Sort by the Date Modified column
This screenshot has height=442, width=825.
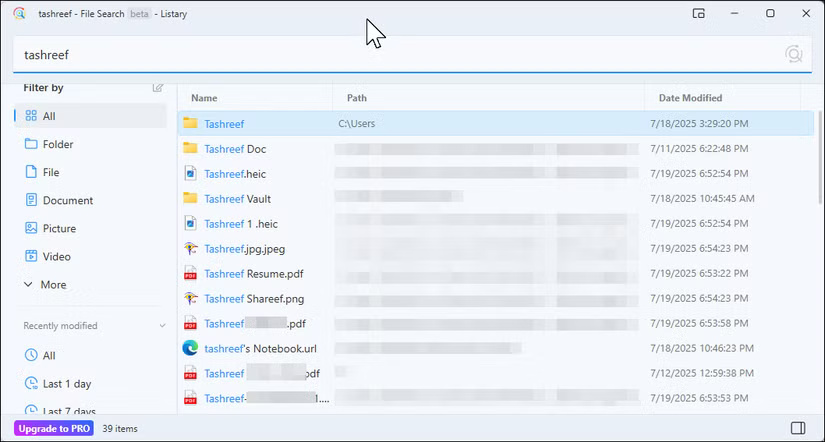[x=690, y=98]
